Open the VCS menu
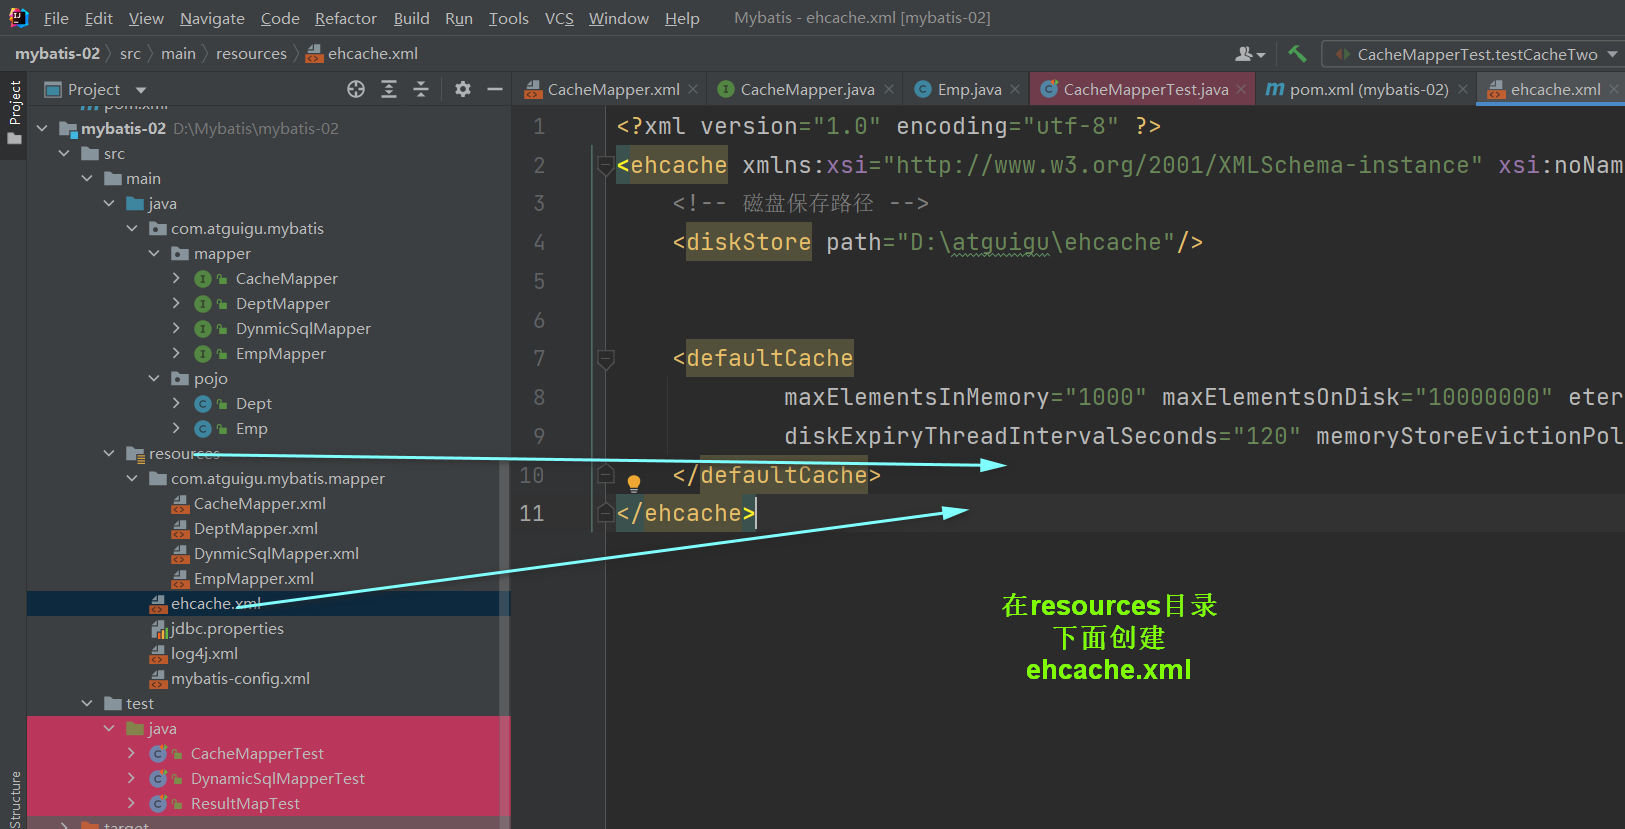Screen dimensions: 1625x829 point(559,18)
